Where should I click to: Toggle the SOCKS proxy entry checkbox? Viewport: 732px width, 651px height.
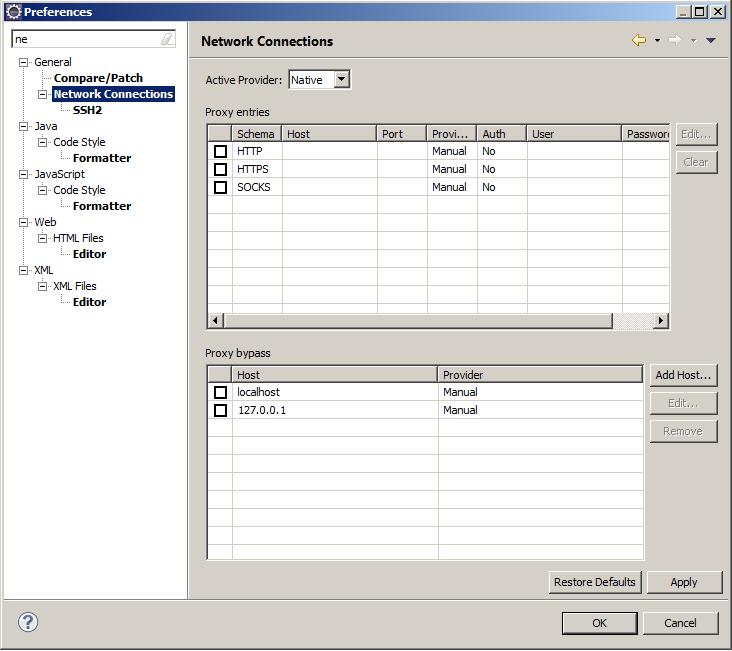coord(221,187)
